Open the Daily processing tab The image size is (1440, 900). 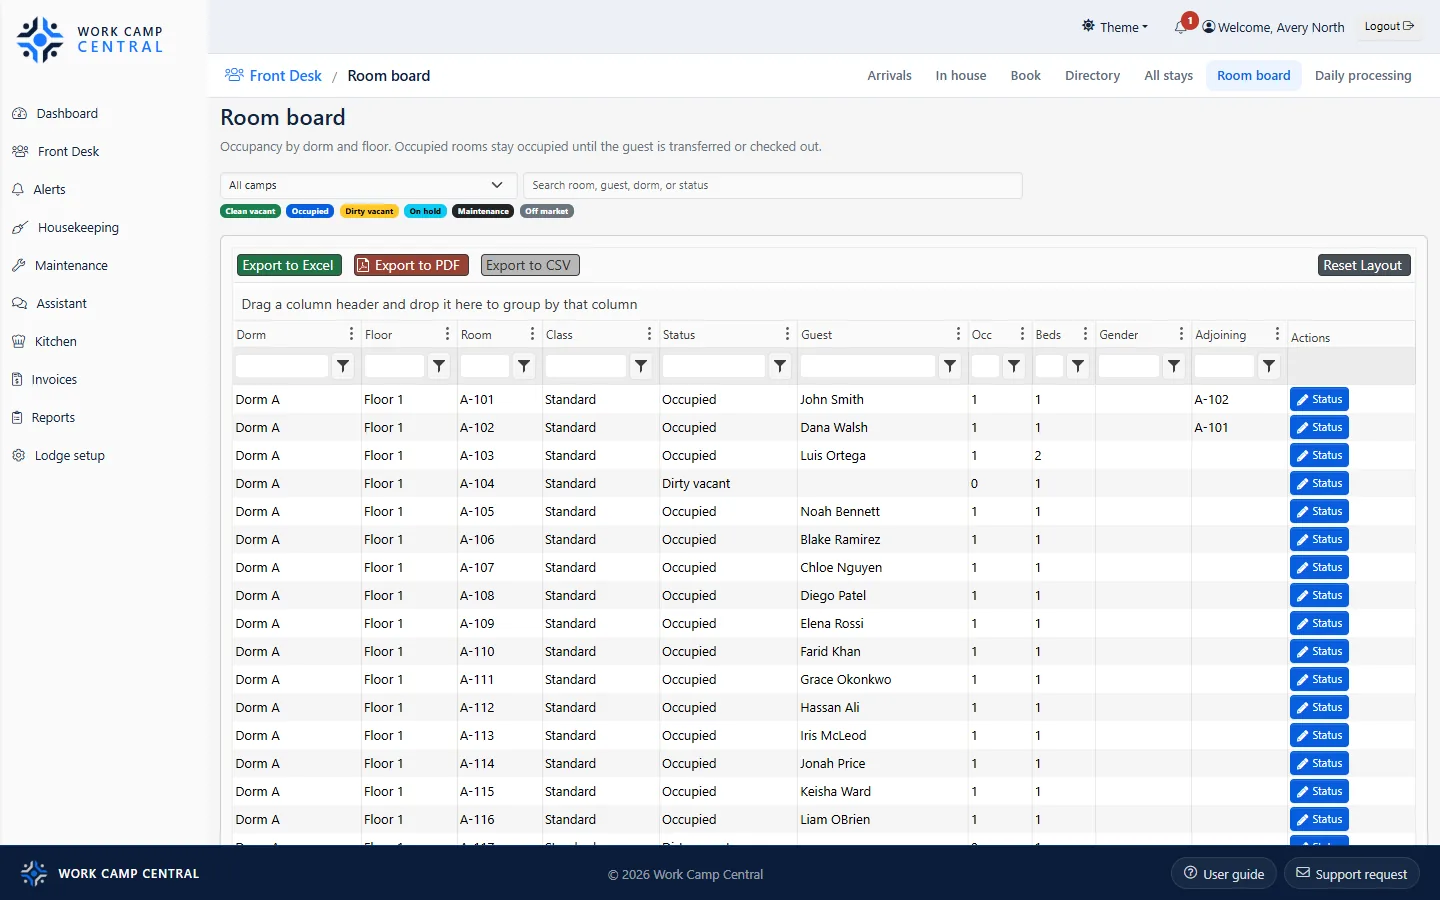pos(1363,76)
